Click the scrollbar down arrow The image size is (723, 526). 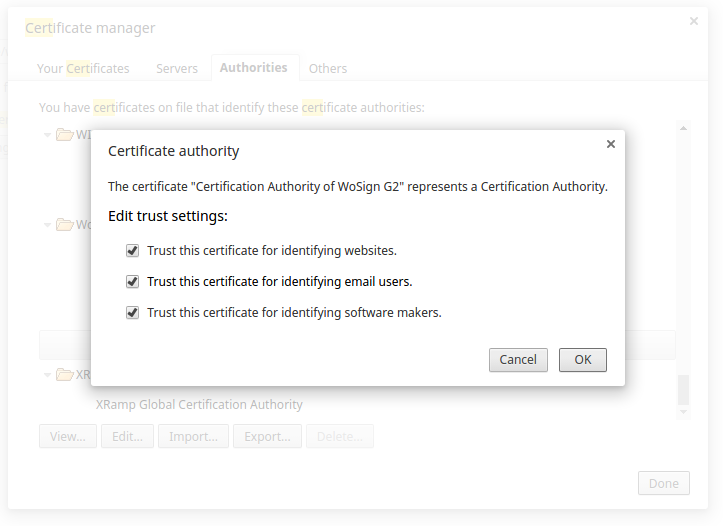(684, 411)
